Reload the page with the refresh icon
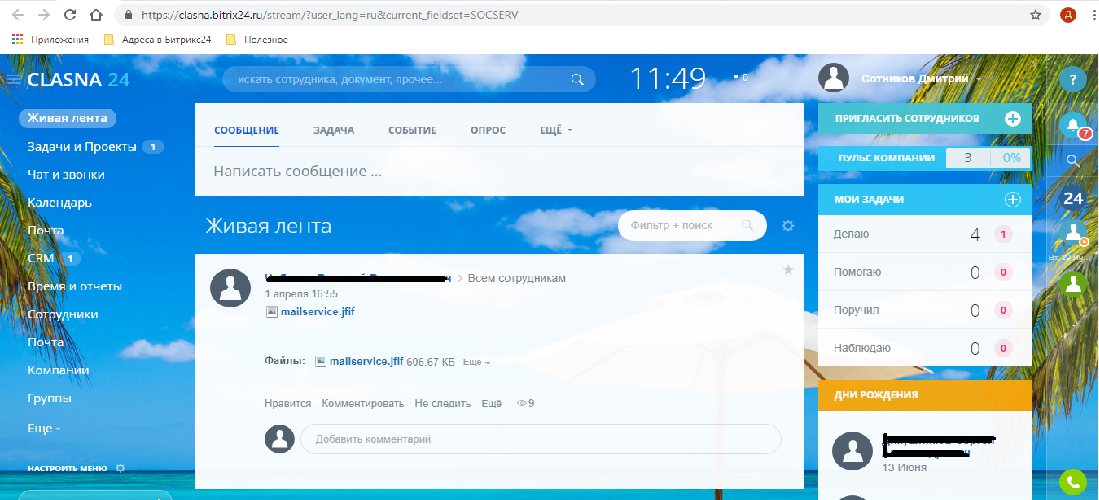Viewport: 1099px width, 500px height. (x=69, y=15)
